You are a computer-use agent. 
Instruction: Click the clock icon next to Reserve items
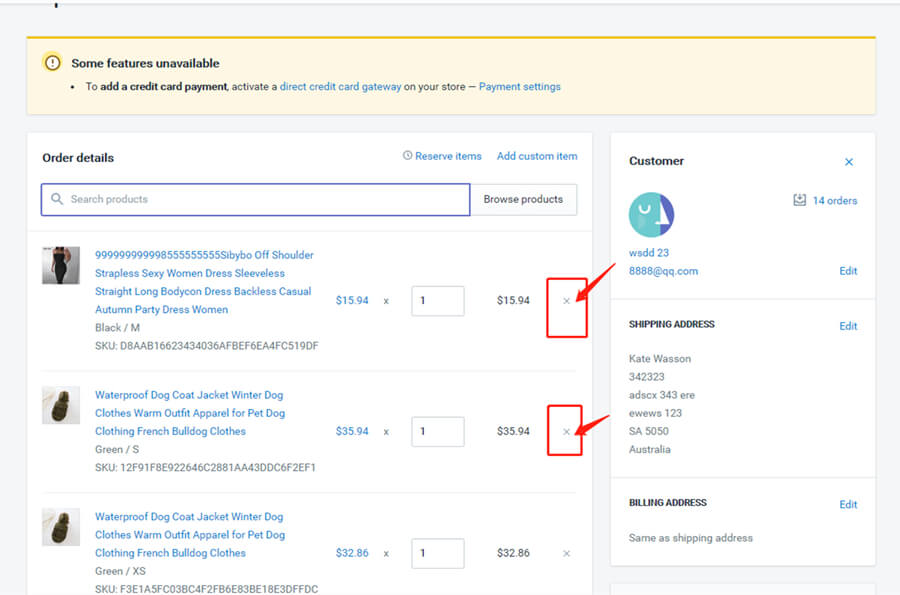(406, 156)
